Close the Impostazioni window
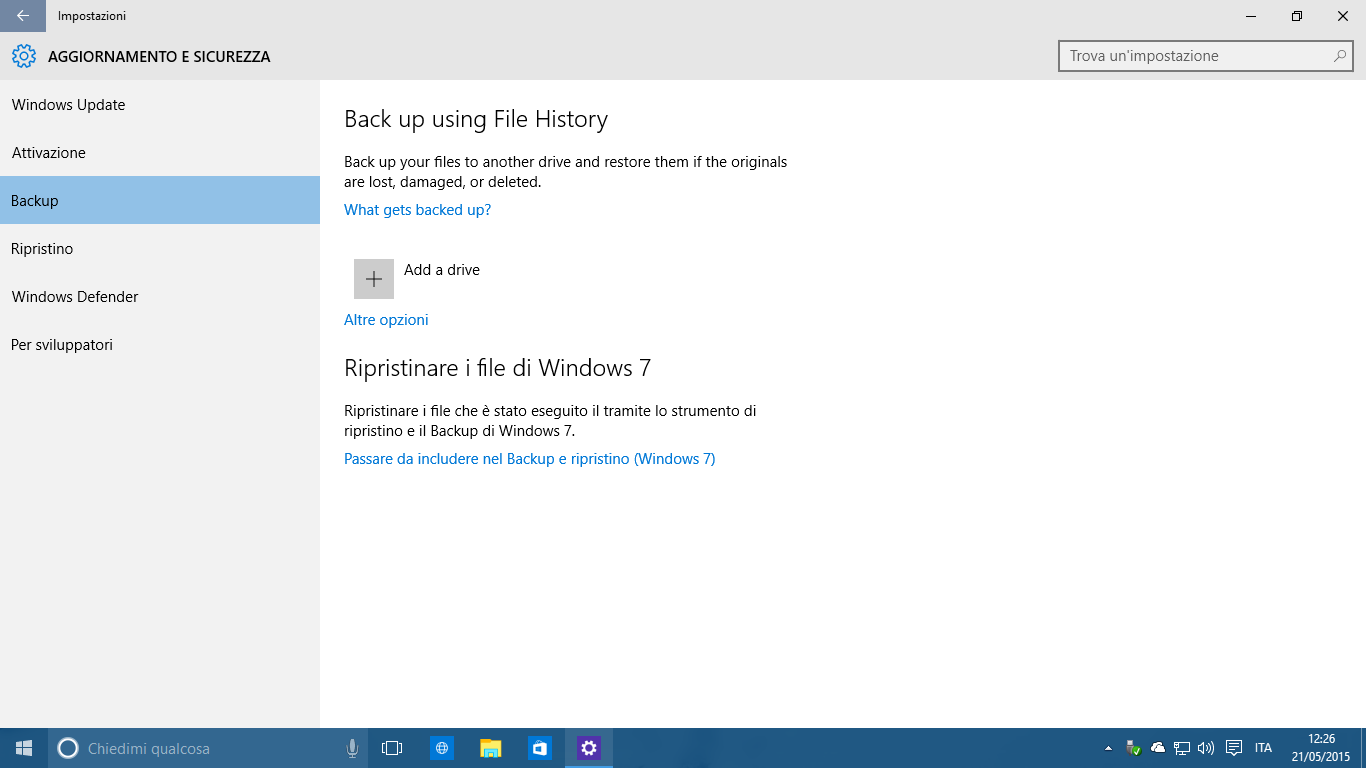The image size is (1366, 768). coord(1343,16)
